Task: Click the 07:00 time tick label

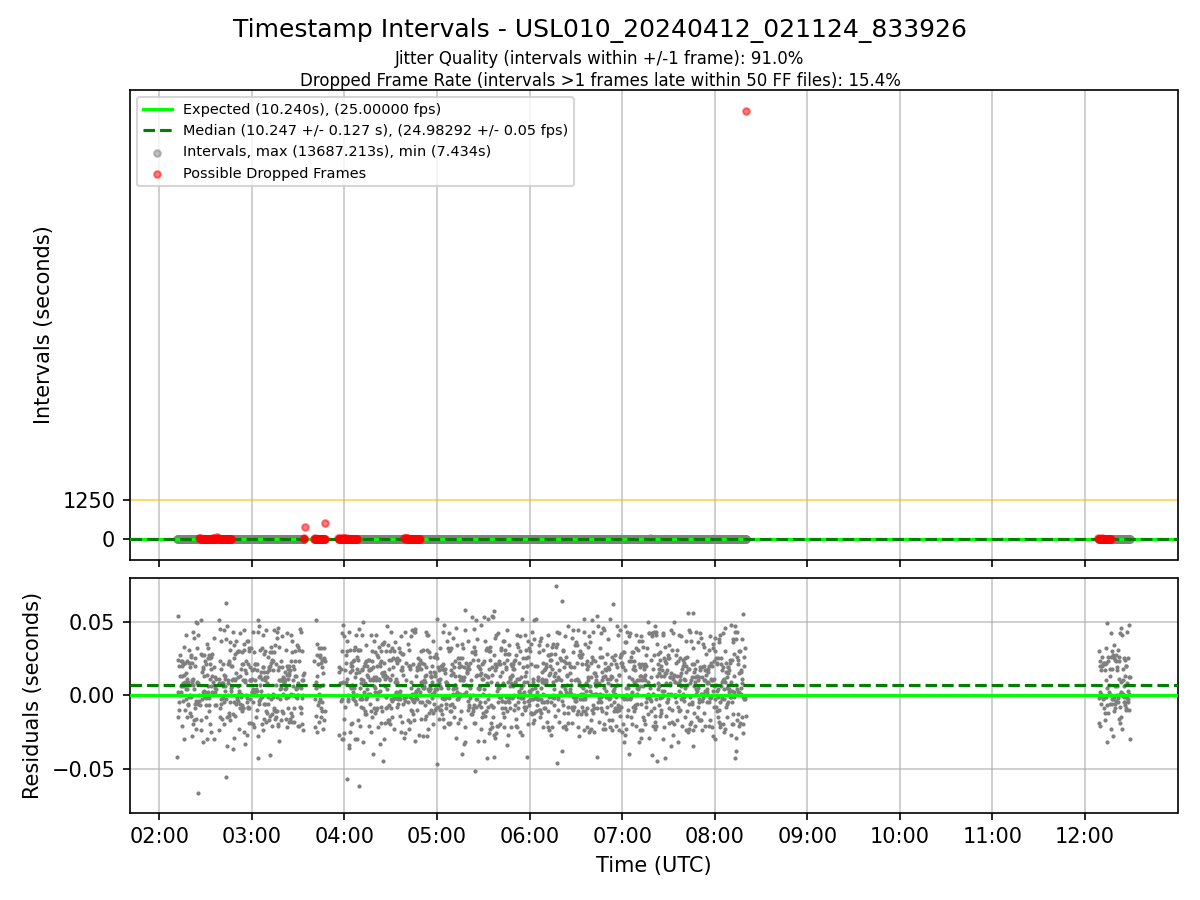Action: pyautogui.click(x=622, y=833)
